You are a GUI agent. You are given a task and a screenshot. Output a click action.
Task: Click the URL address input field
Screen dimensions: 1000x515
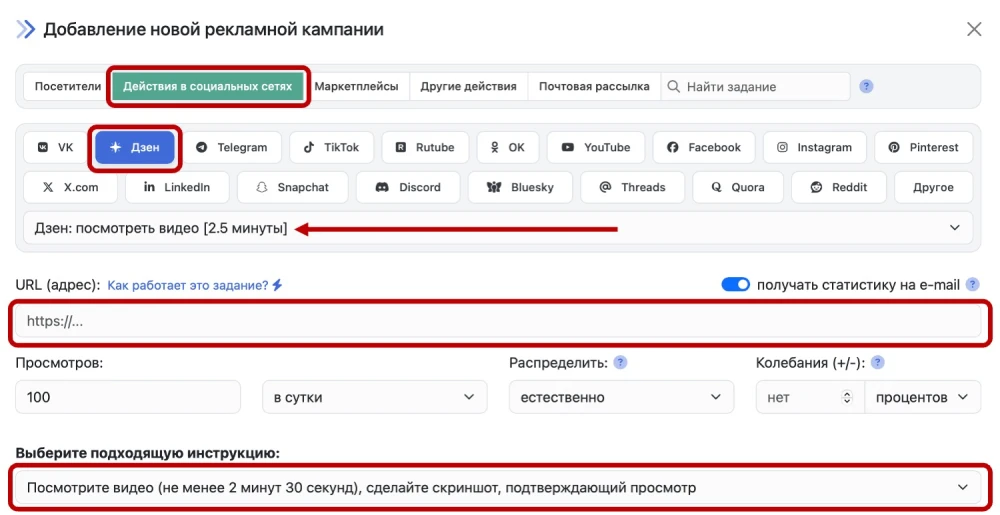pos(500,322)
